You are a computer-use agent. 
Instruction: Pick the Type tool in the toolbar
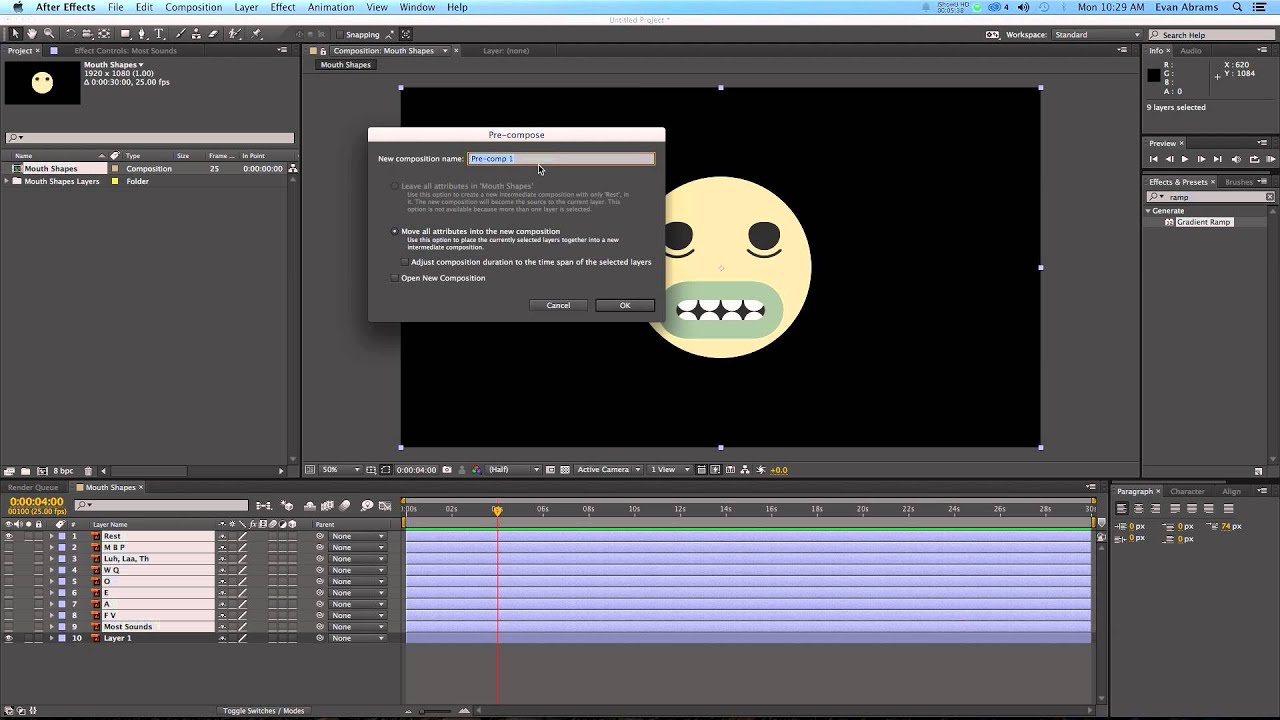[158, 34]
